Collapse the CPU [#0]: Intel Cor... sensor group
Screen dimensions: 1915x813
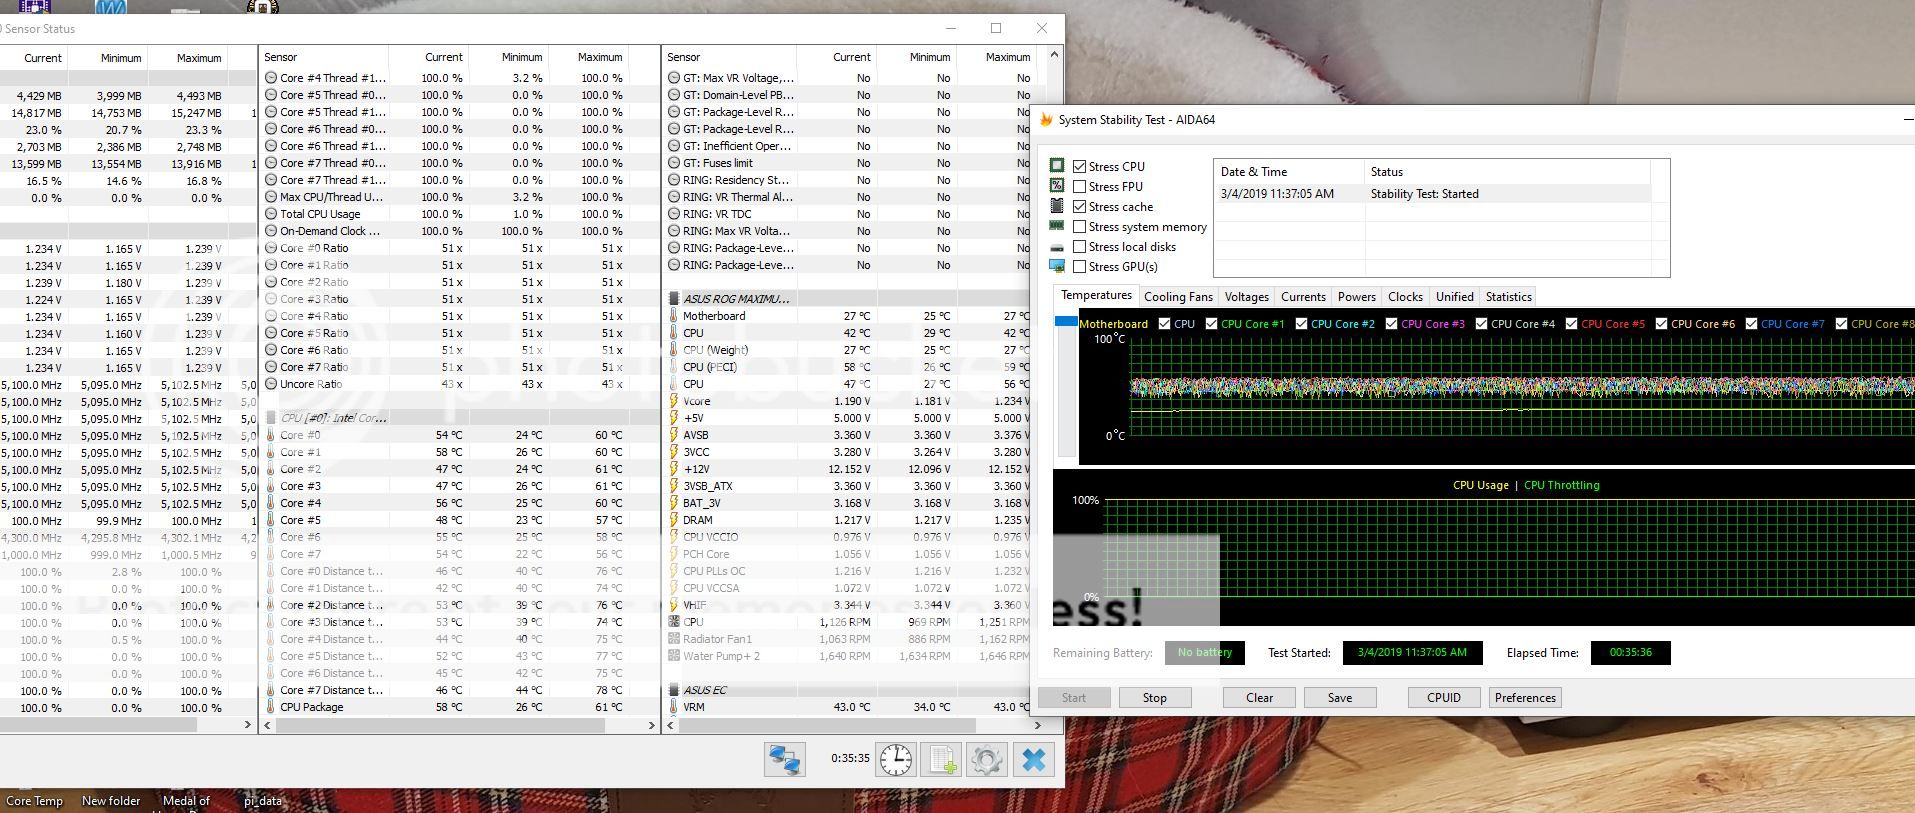pos(333,418)
